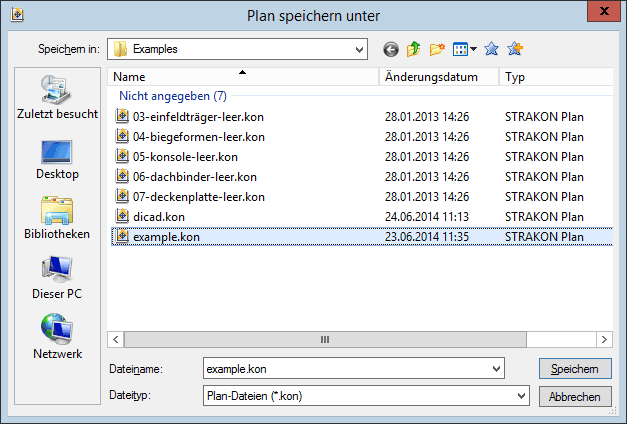Open Zuletzt besucht in sidebar

coord(56,98)
